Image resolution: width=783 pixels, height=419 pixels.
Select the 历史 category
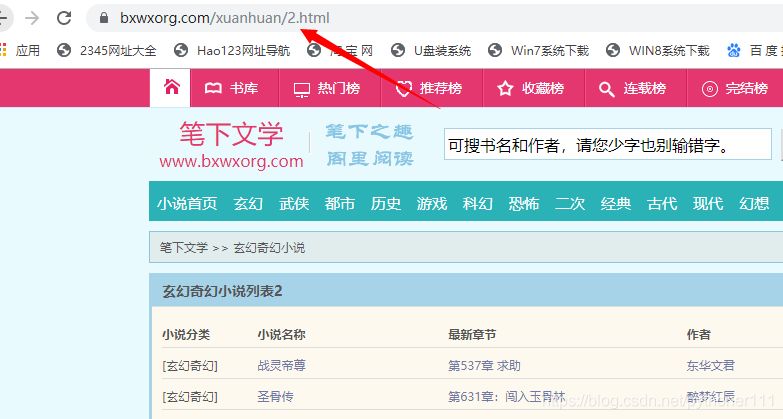[386, 204]
